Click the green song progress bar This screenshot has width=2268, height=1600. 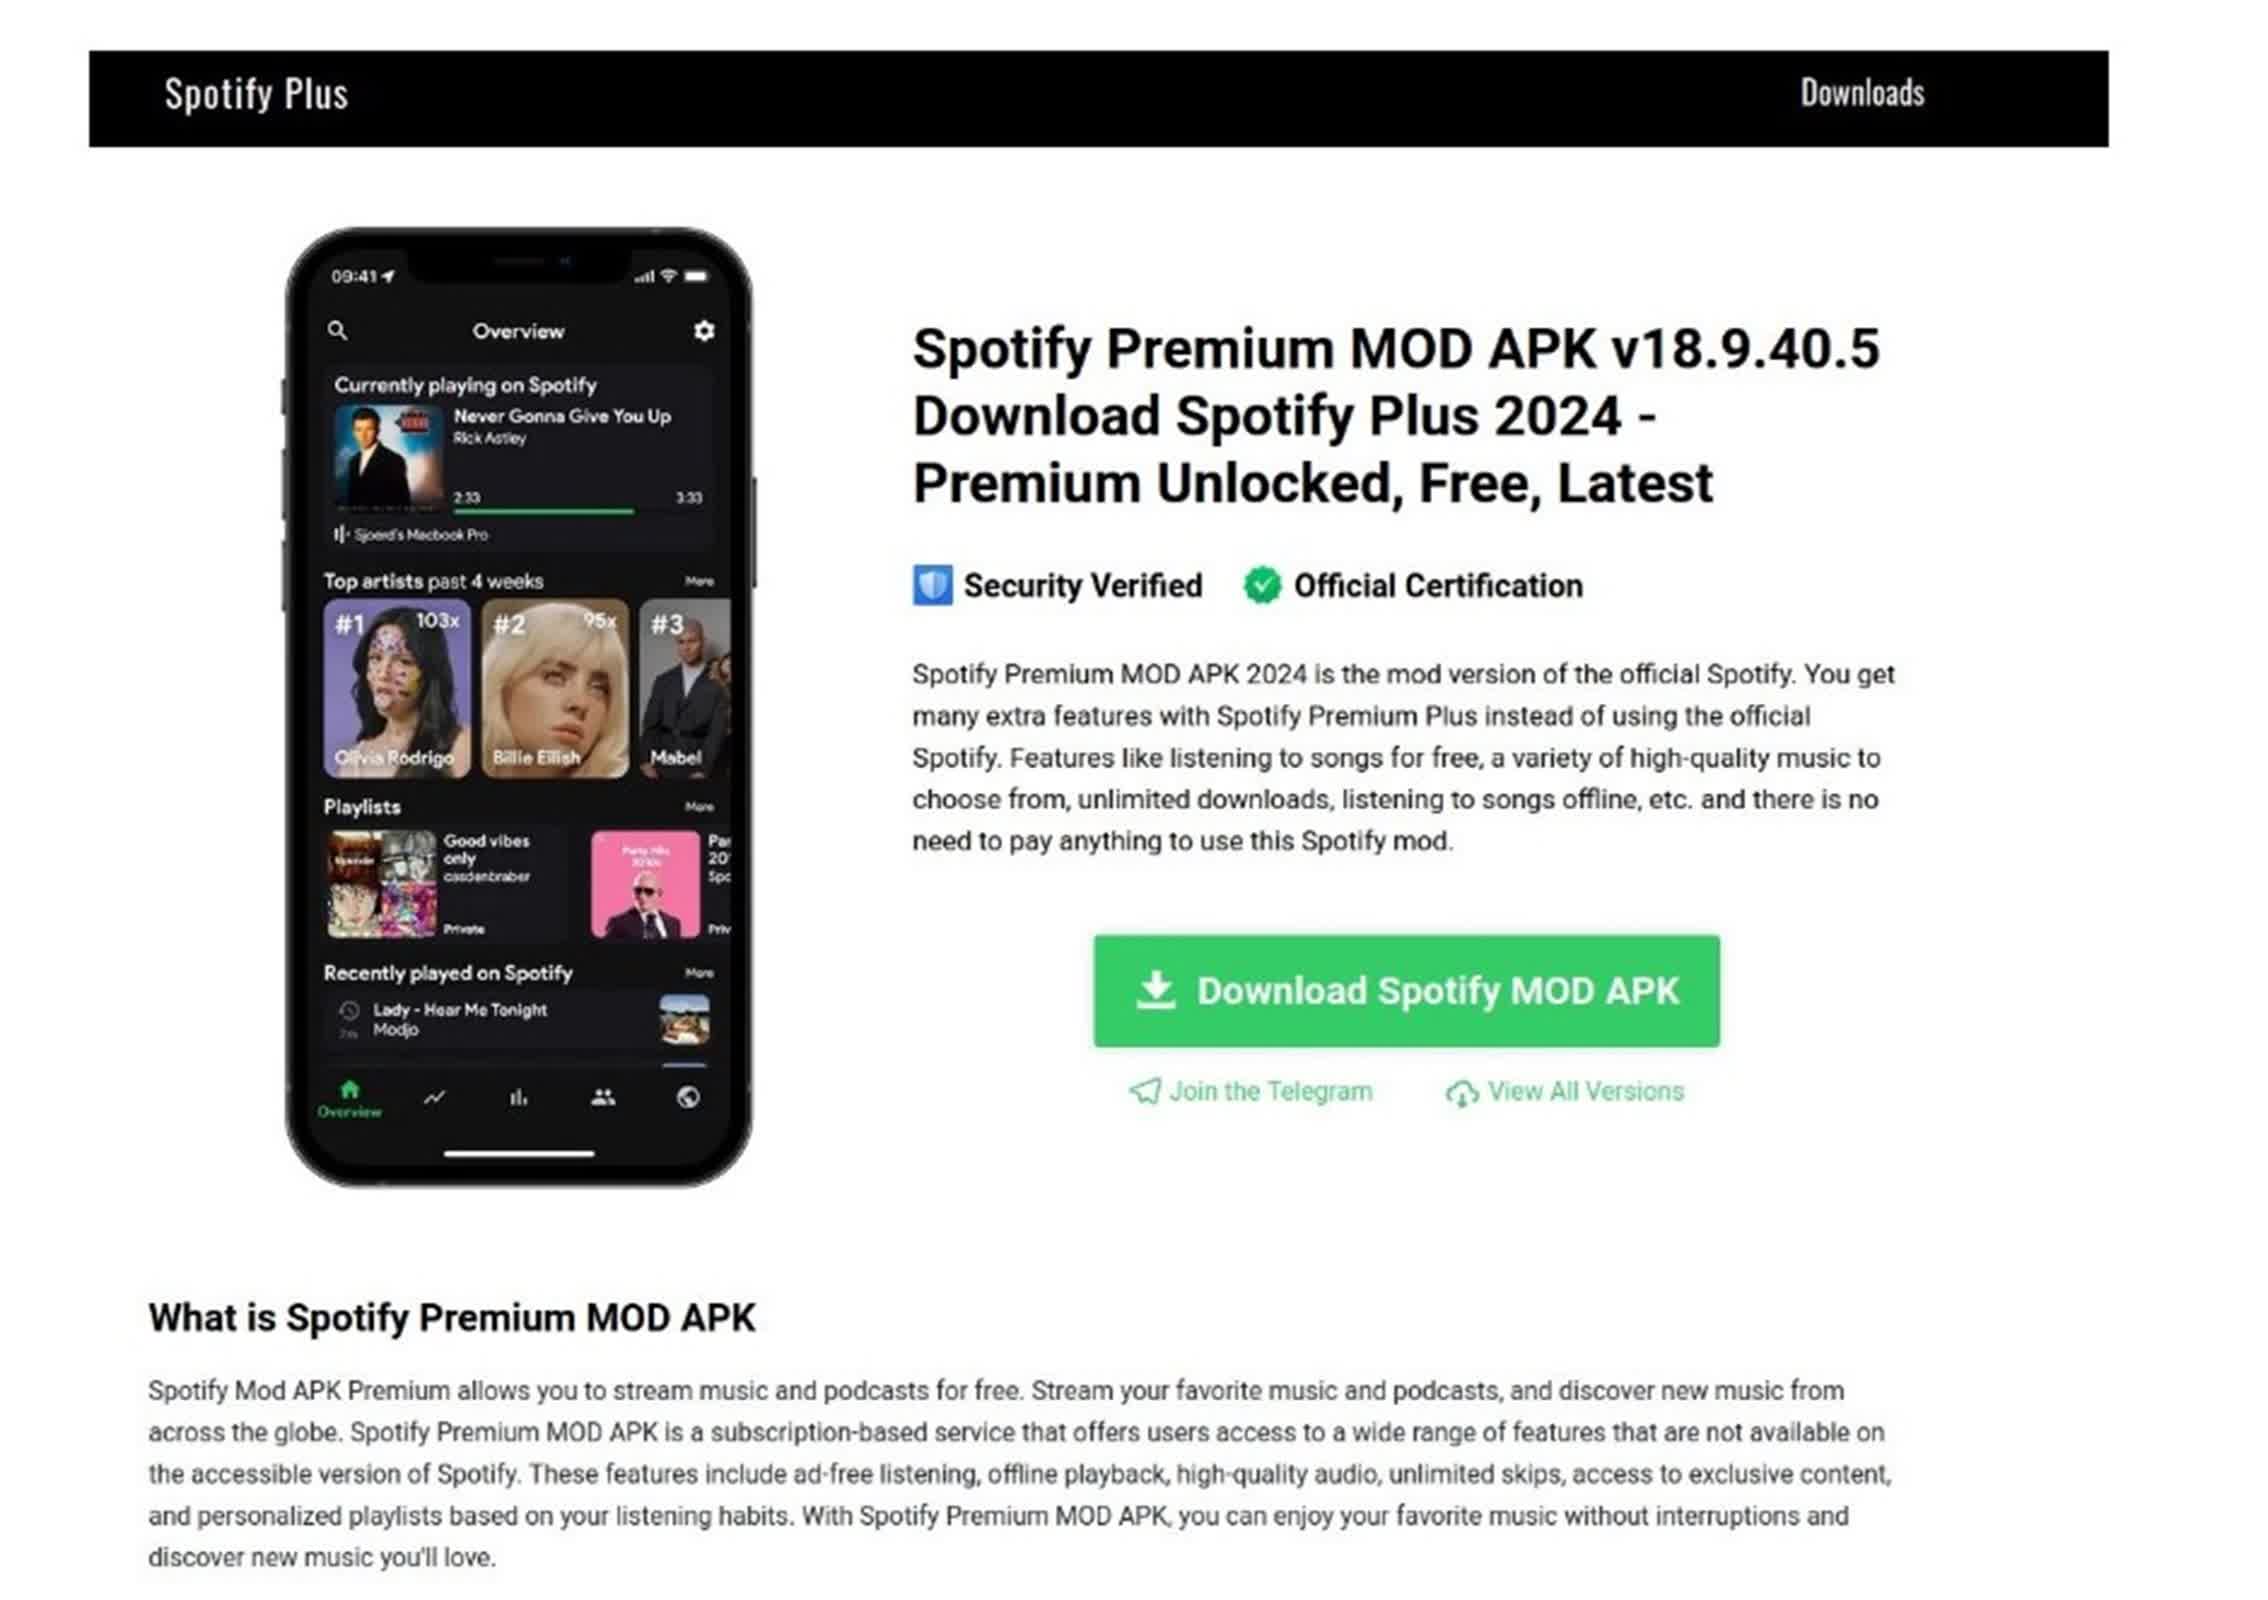544,511
